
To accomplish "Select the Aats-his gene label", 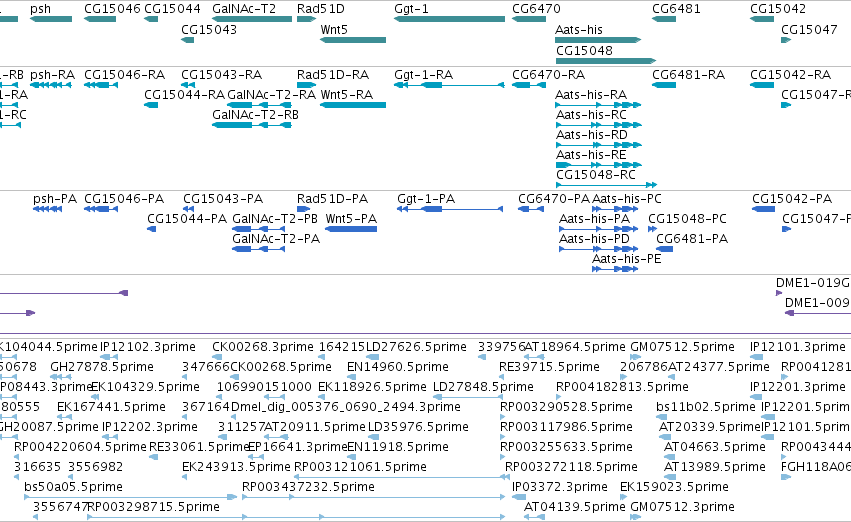I will point(579,29).
